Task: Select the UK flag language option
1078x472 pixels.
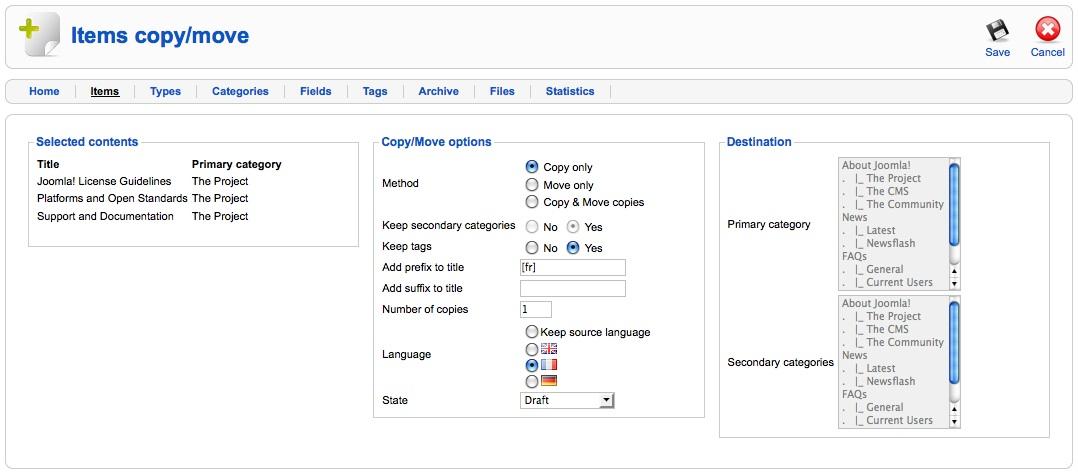Action: click(532, 349)
